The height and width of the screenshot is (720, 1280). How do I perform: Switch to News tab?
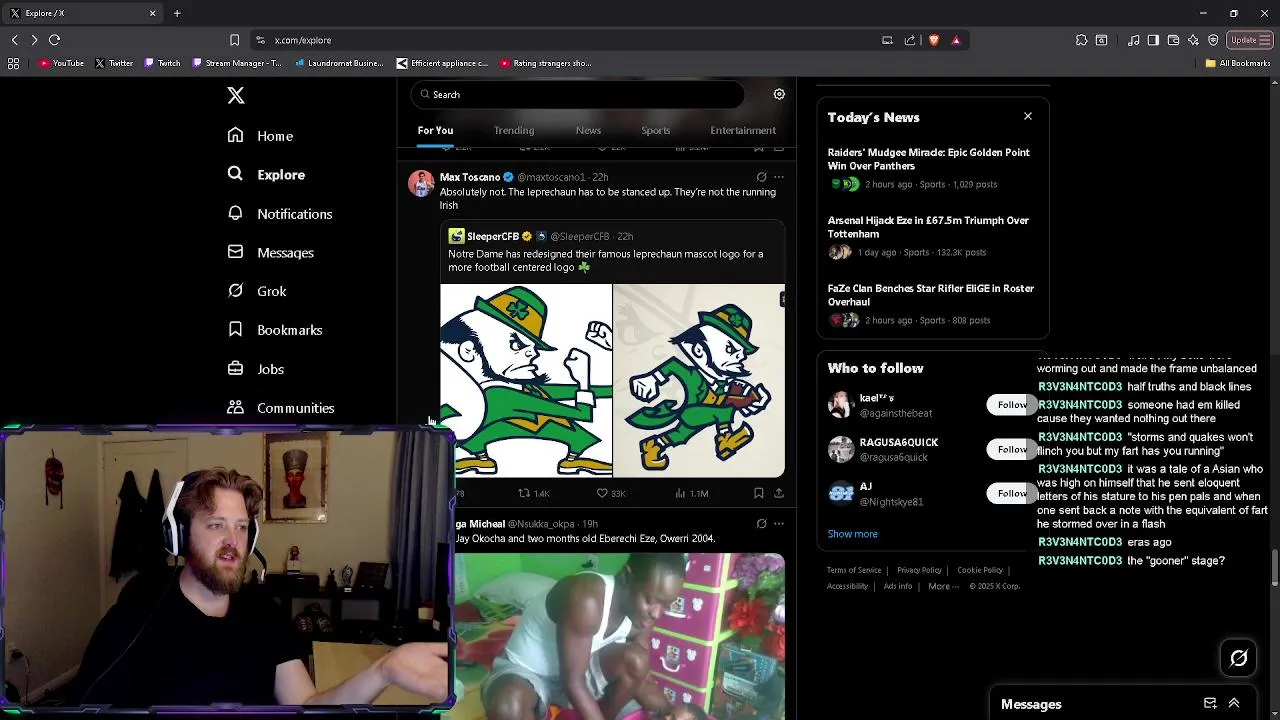[588, 130]
